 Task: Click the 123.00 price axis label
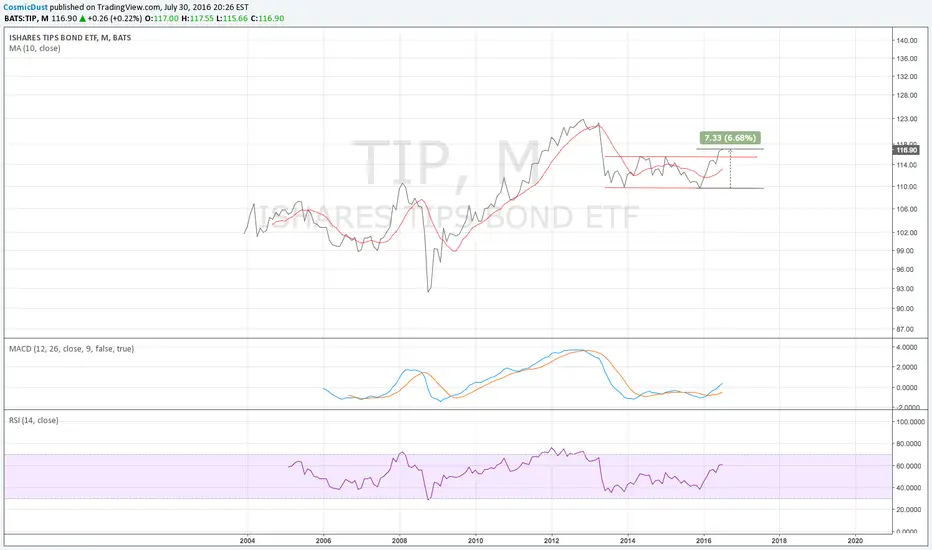[x=907, y=119]
